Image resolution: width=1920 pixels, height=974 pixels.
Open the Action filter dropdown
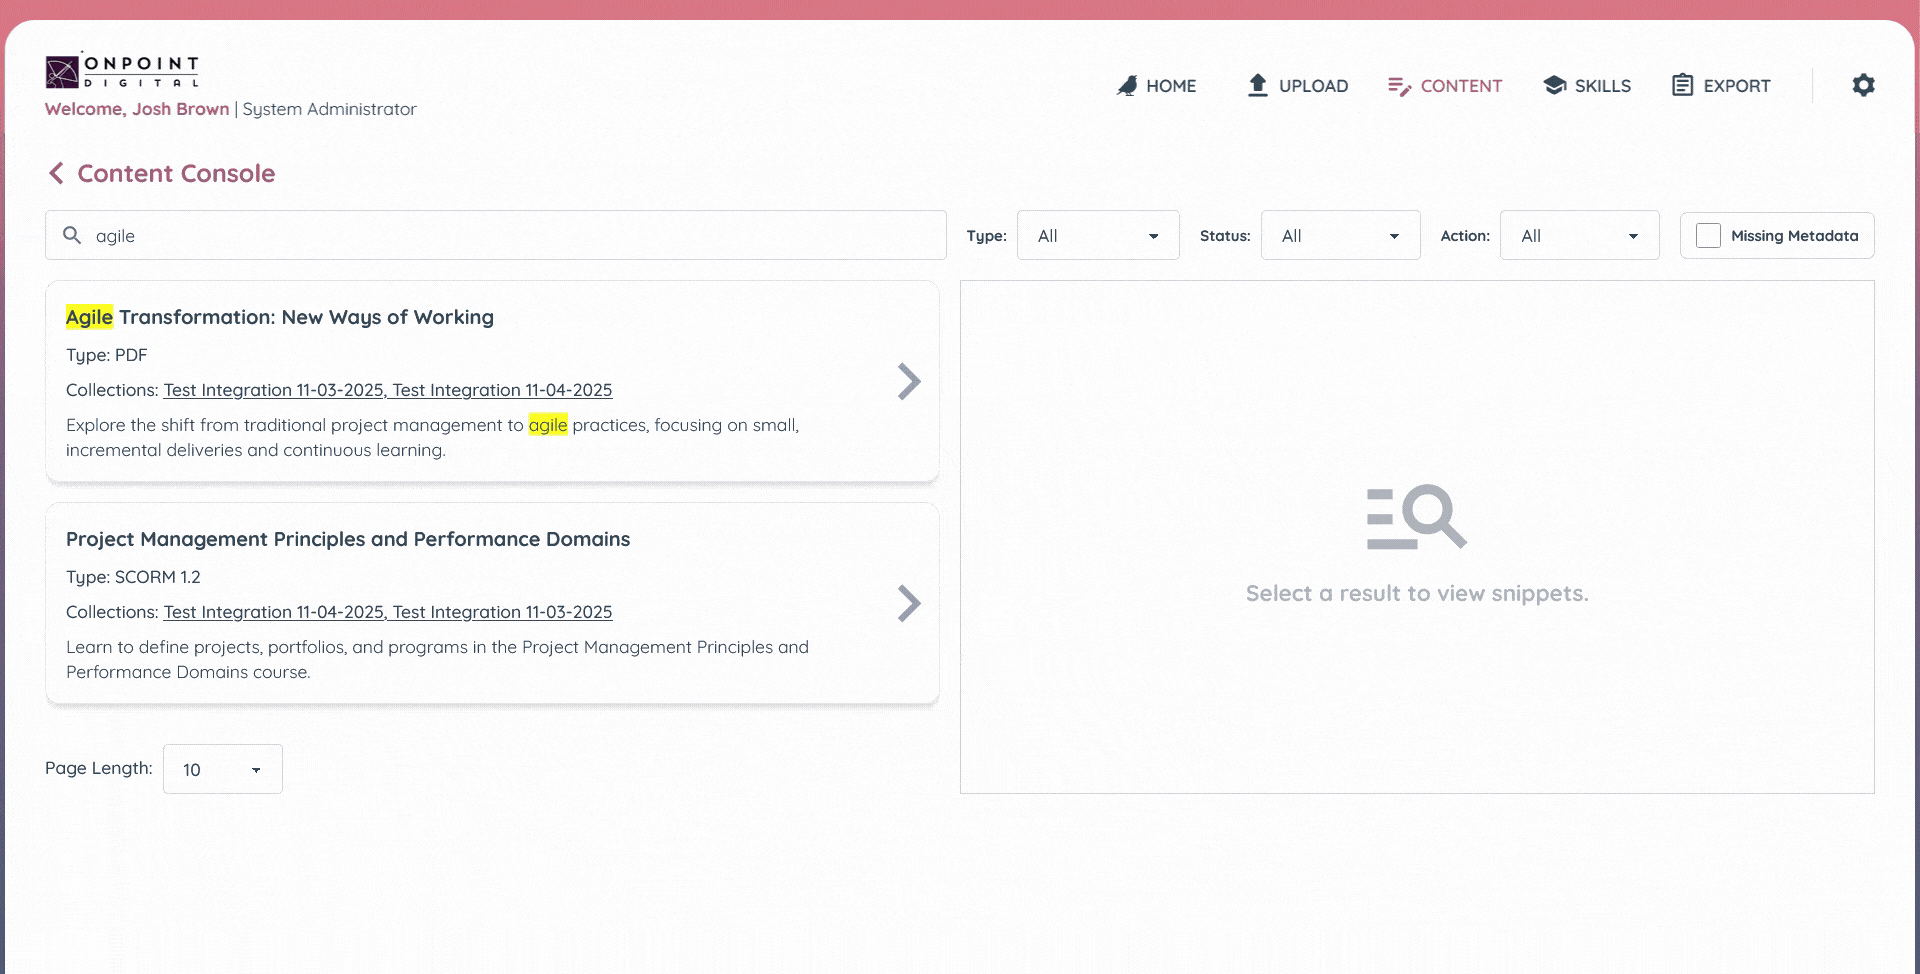pyautogui.click(x=1578, y=235)
